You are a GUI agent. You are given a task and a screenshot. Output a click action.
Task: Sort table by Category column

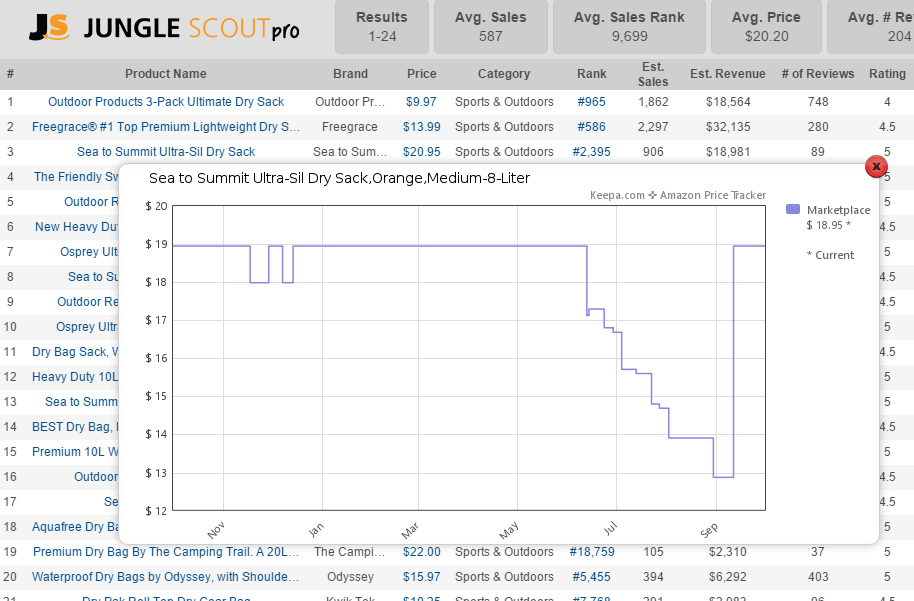click(x=504, y=74)
